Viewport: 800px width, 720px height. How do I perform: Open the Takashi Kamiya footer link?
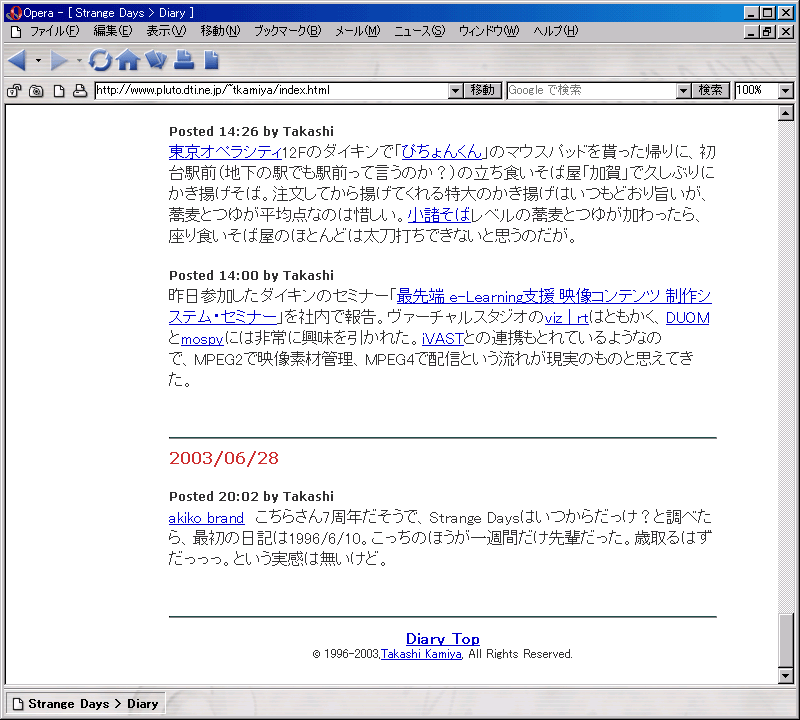click(x=421, y=654)
